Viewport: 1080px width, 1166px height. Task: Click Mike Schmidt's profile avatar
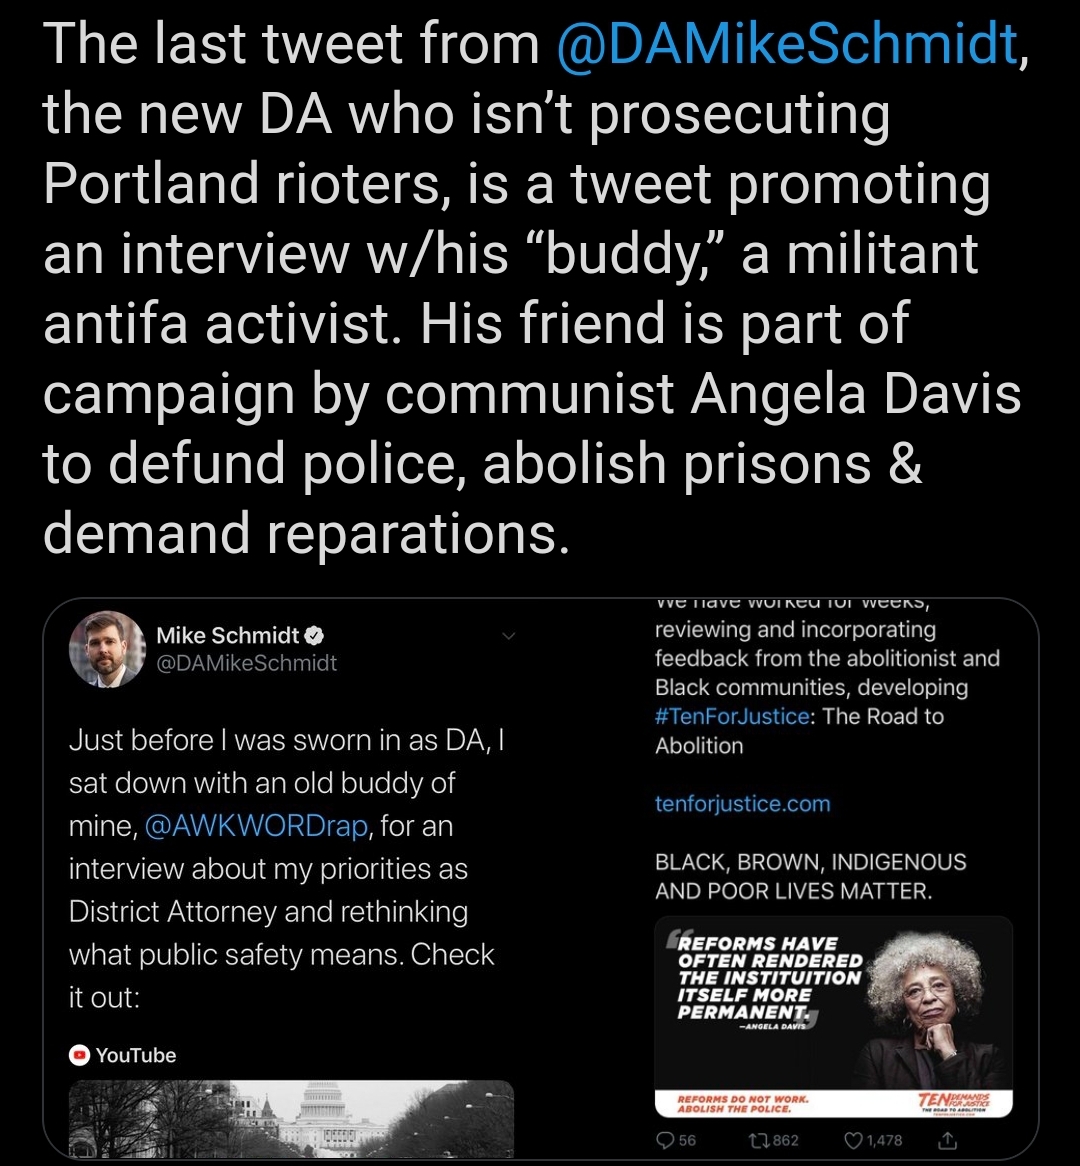pyautogui.click(x=107, y=648)
